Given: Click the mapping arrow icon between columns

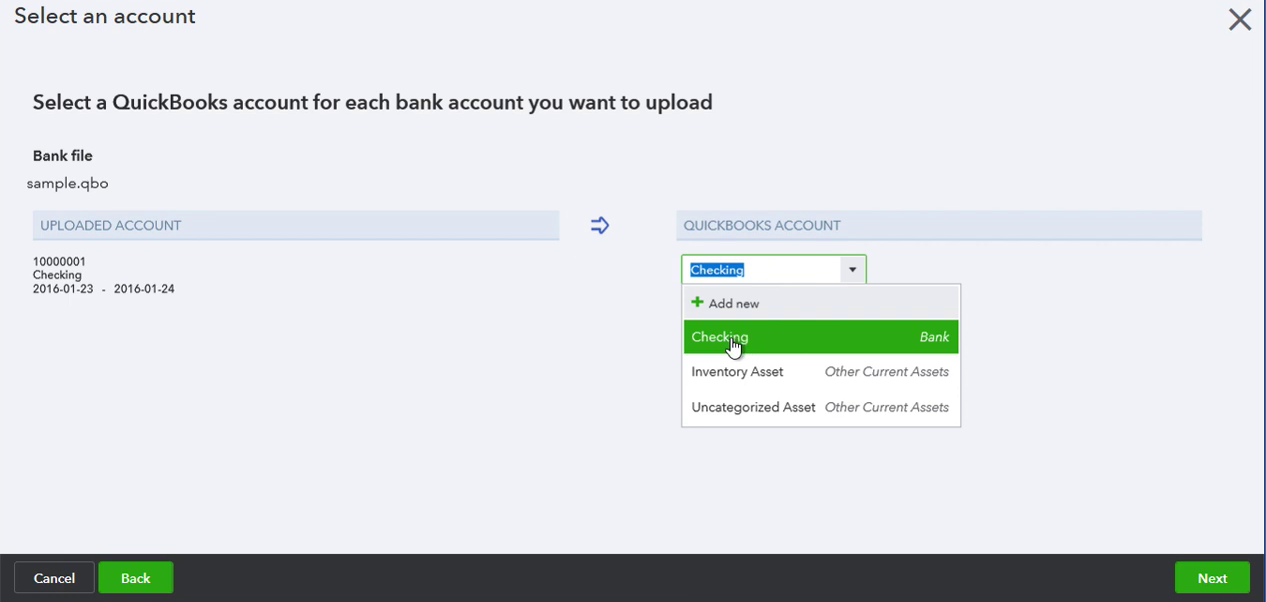Looking at the screenshot, I should (600, 226).
